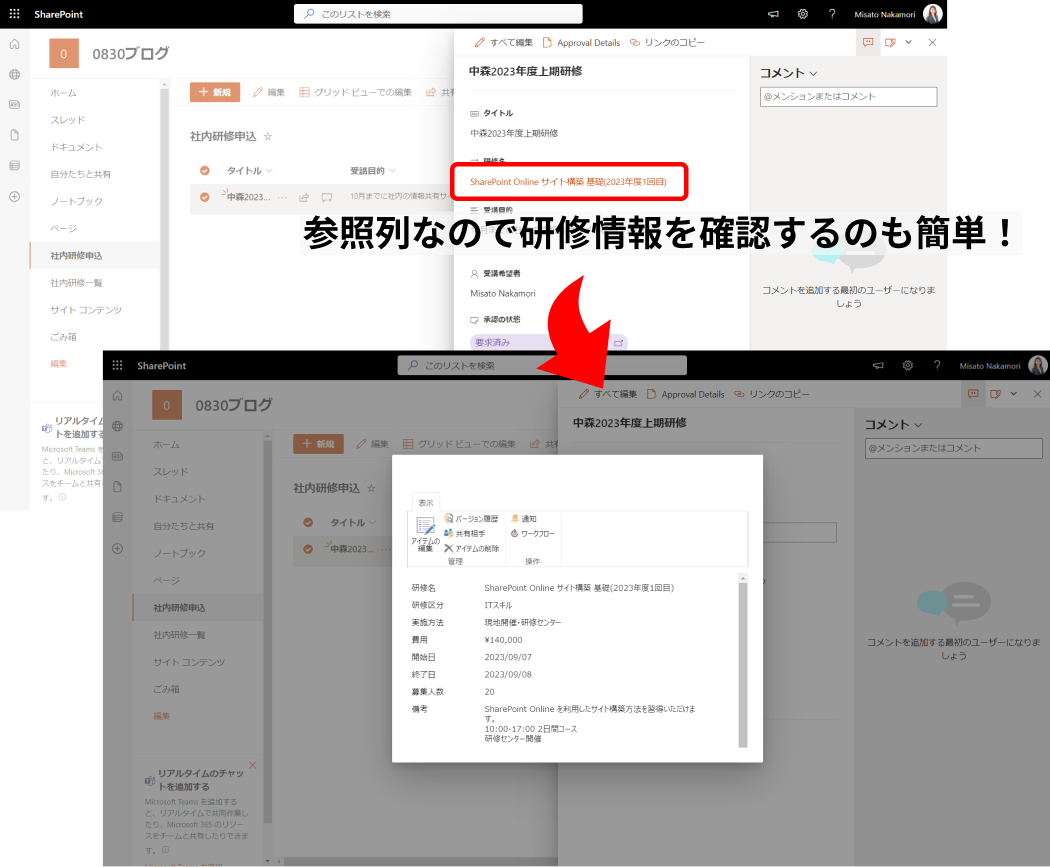The image size is (1050, 867).
Task: Toggle the comments pane button in the lower details panel
Action: pyautogui.click(x=973, y=394)
